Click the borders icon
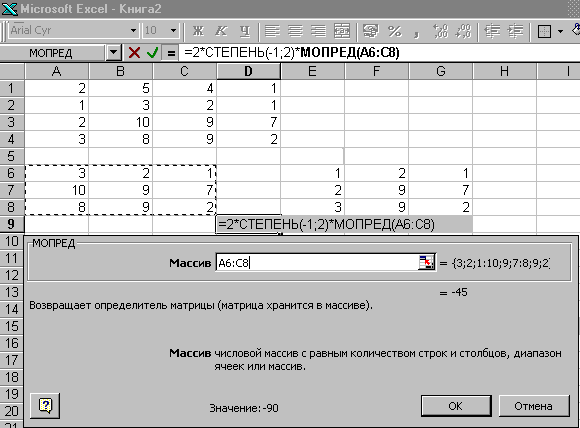 tap(544, 31)
